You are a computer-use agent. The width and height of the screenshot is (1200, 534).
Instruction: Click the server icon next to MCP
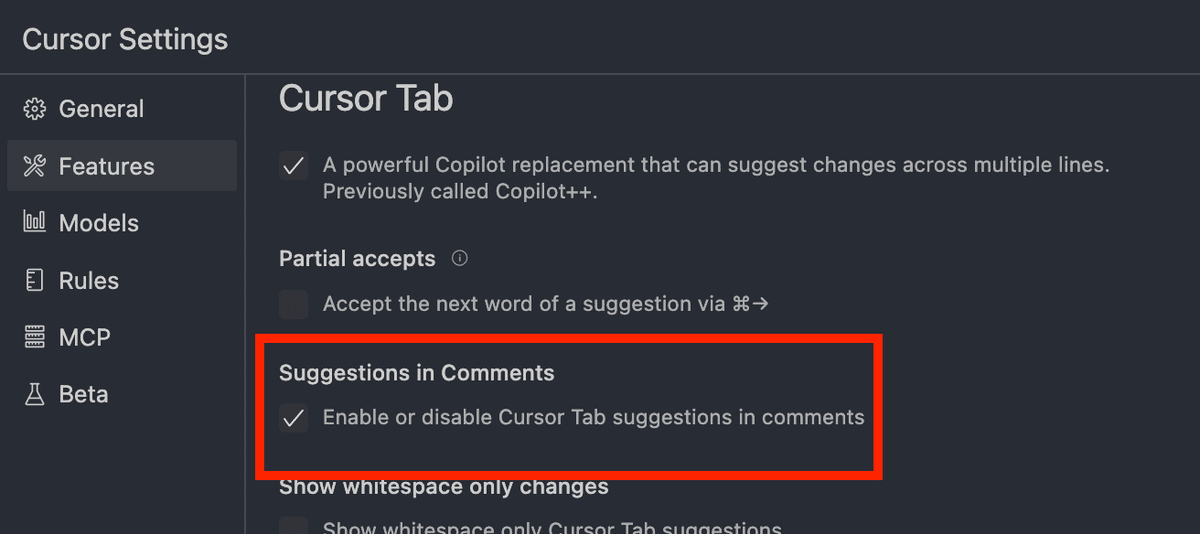pyautogui.click(x=35, y=338)
